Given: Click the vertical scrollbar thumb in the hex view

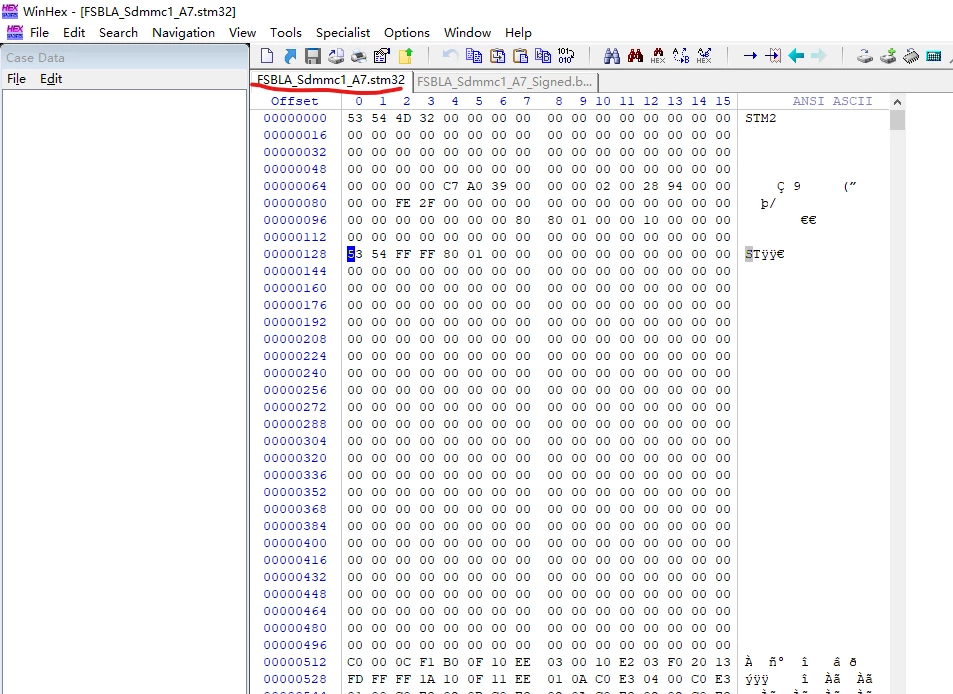Looking at the screenshot, I should [897, 120].
